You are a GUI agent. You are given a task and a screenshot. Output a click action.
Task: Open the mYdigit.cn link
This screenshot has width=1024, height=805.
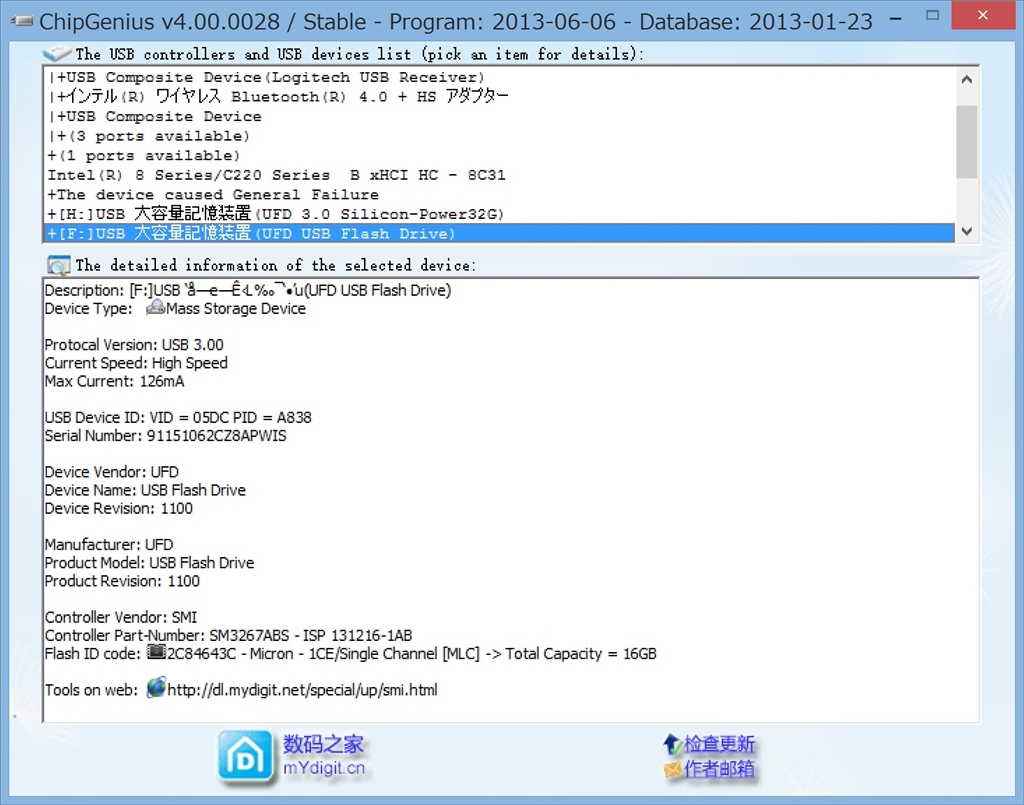coord(324,768)
